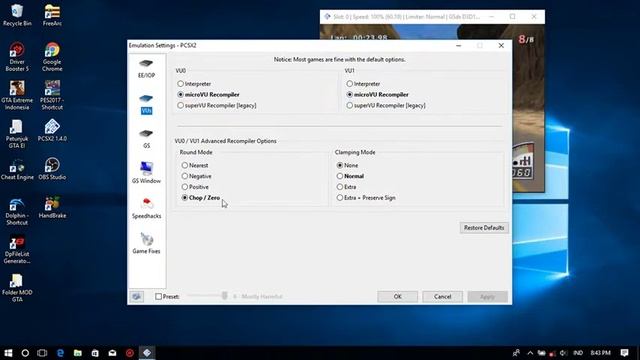The height and width of the screenshot is (360, 640).
Task: Open the Action Center notifications
Action: [624, 353]
